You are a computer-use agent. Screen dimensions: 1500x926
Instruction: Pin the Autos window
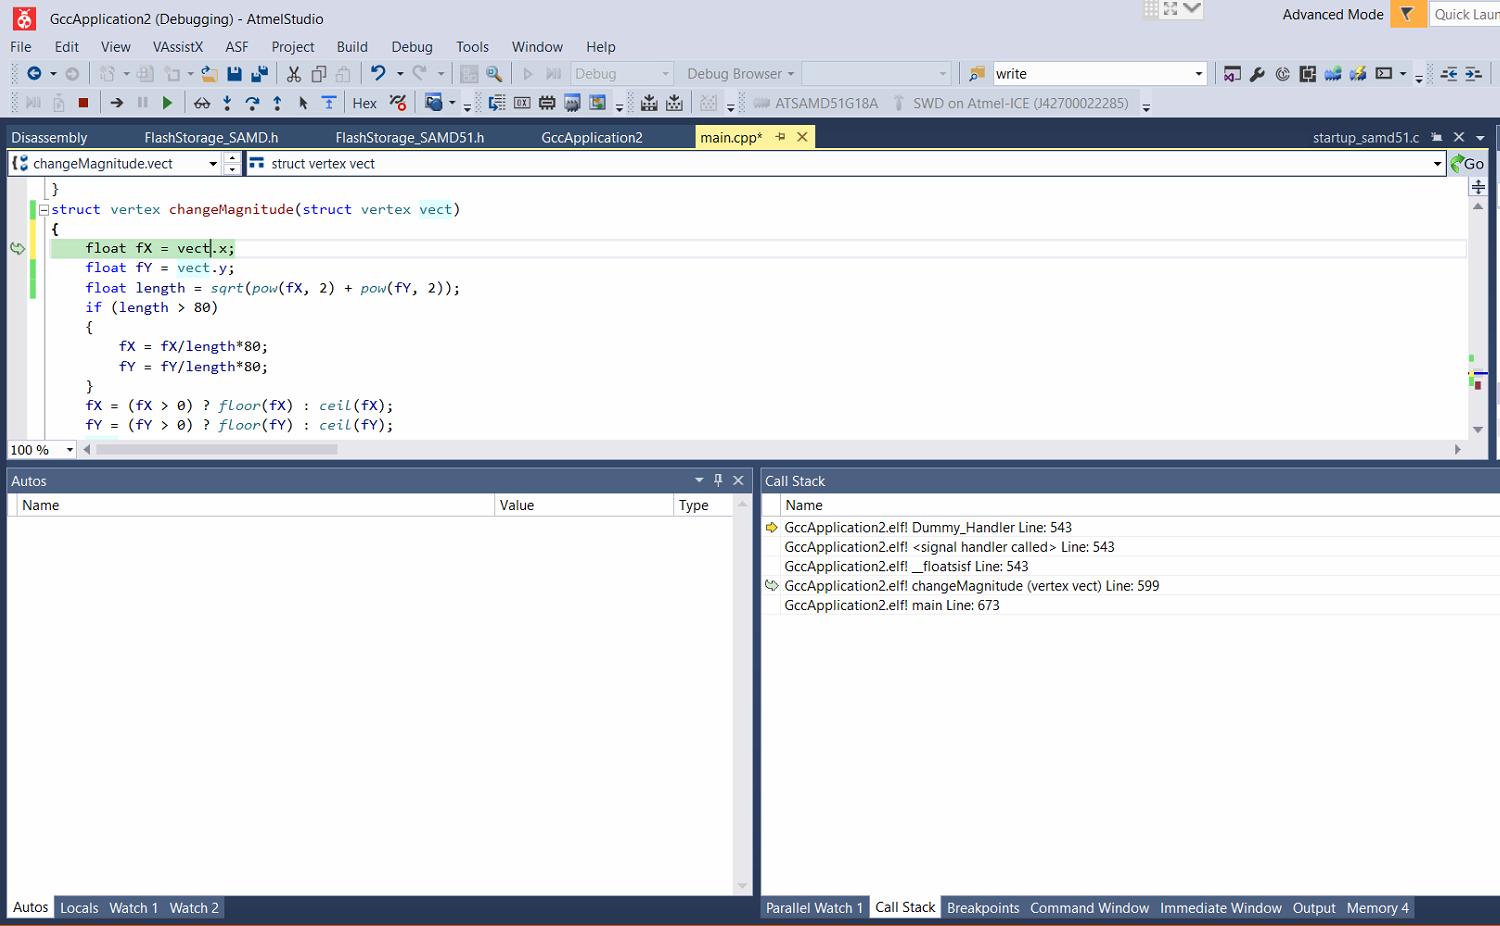coord(718,480)
